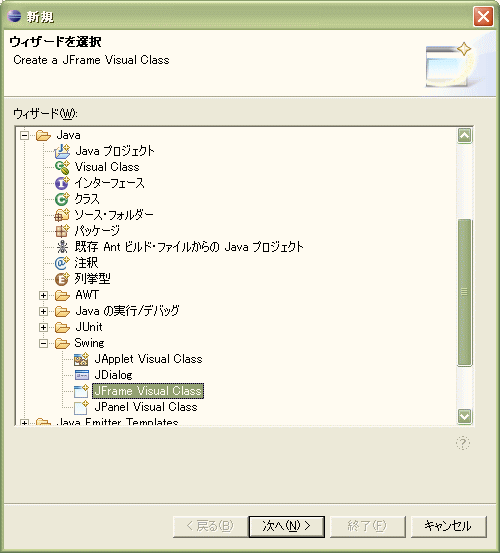Collapse the top-level Java folder

coord(24,135)
